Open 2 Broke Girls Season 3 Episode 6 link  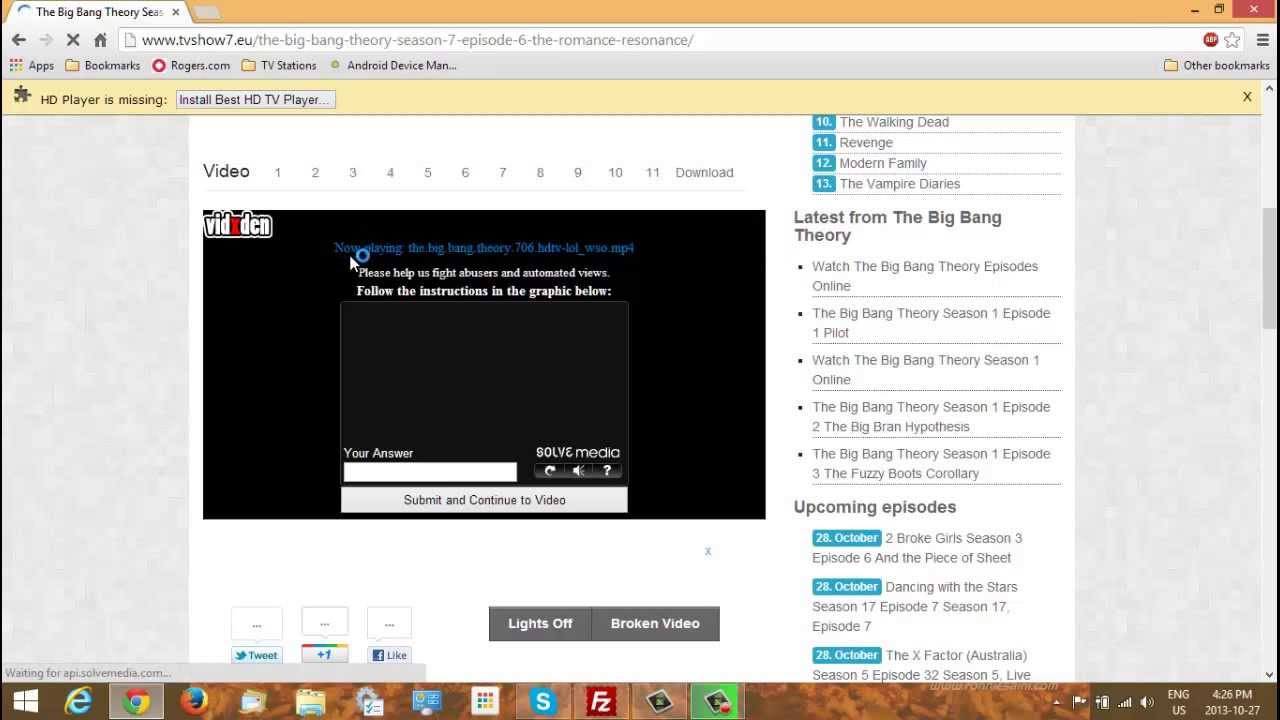917,548
